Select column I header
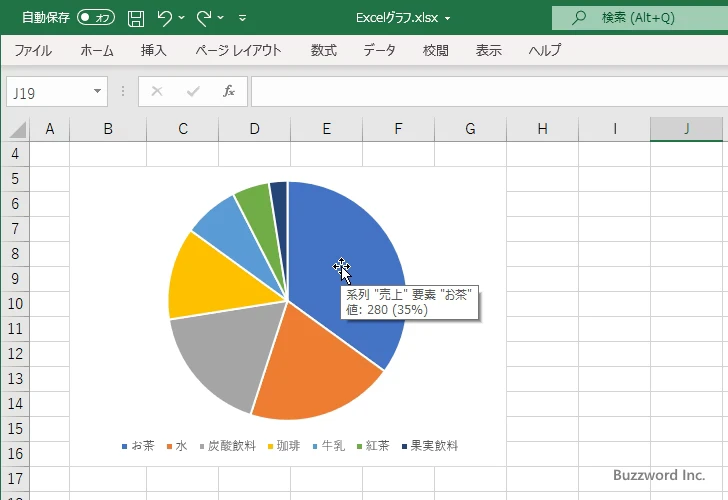This screenshot has height=500, width=728. (614, 129)
